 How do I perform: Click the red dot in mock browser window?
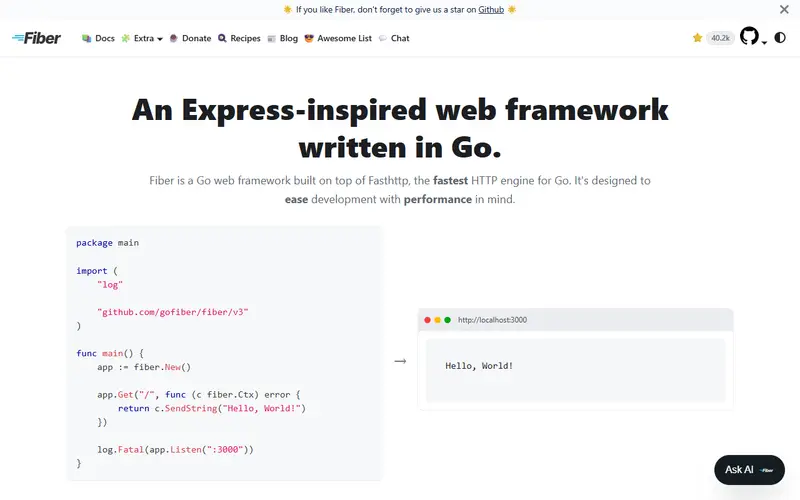tap(428, 320)
